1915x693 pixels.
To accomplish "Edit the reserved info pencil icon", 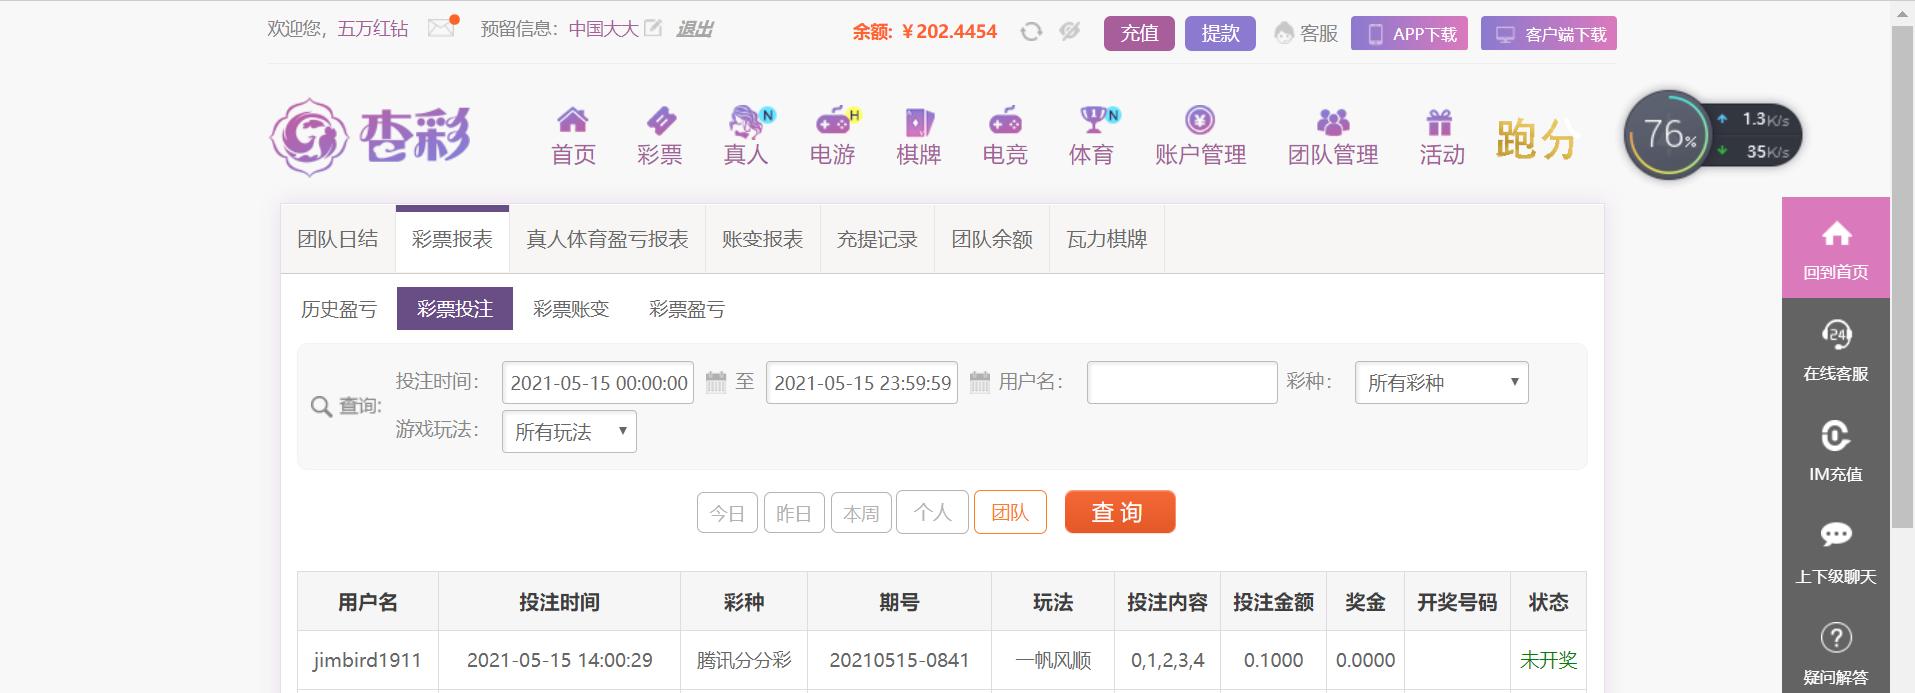I will 653,28.
